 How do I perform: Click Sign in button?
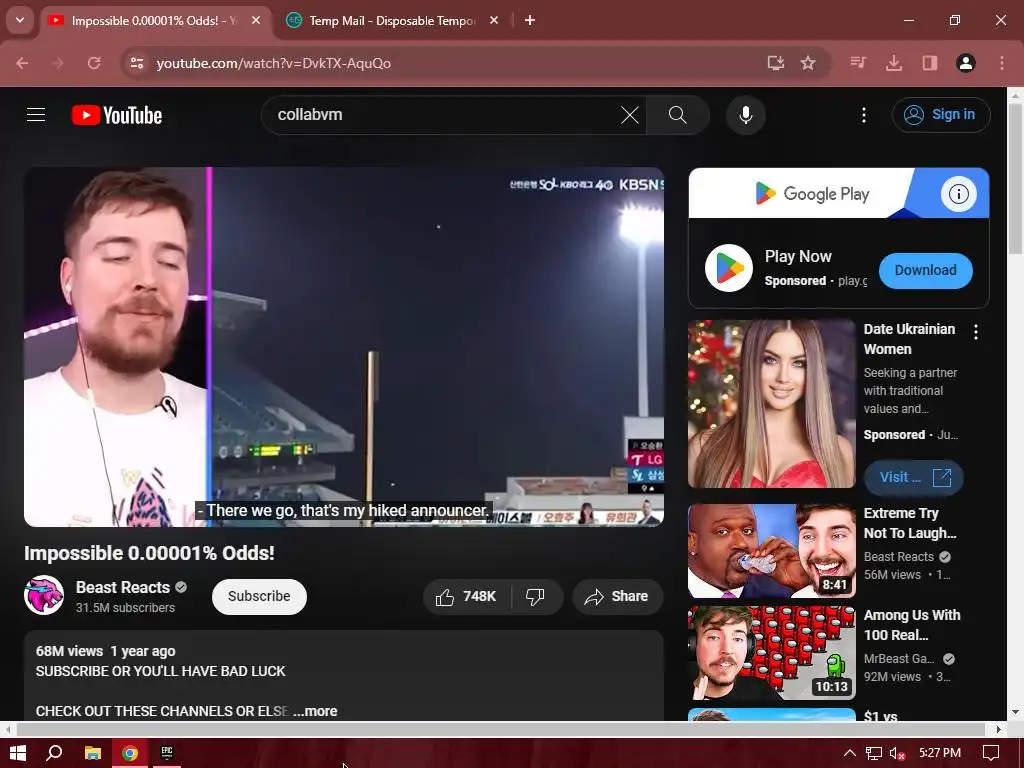940,114
